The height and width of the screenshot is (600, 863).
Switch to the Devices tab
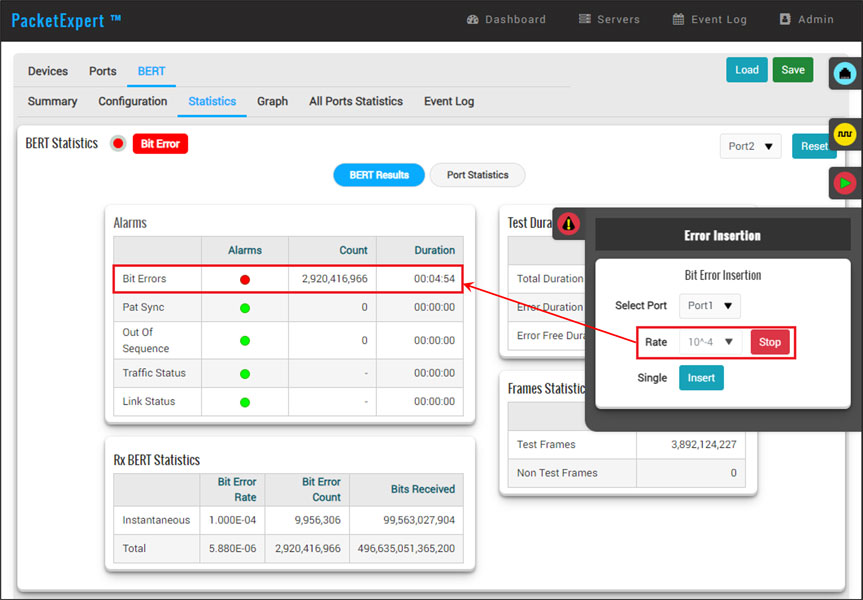coord(48,71)
